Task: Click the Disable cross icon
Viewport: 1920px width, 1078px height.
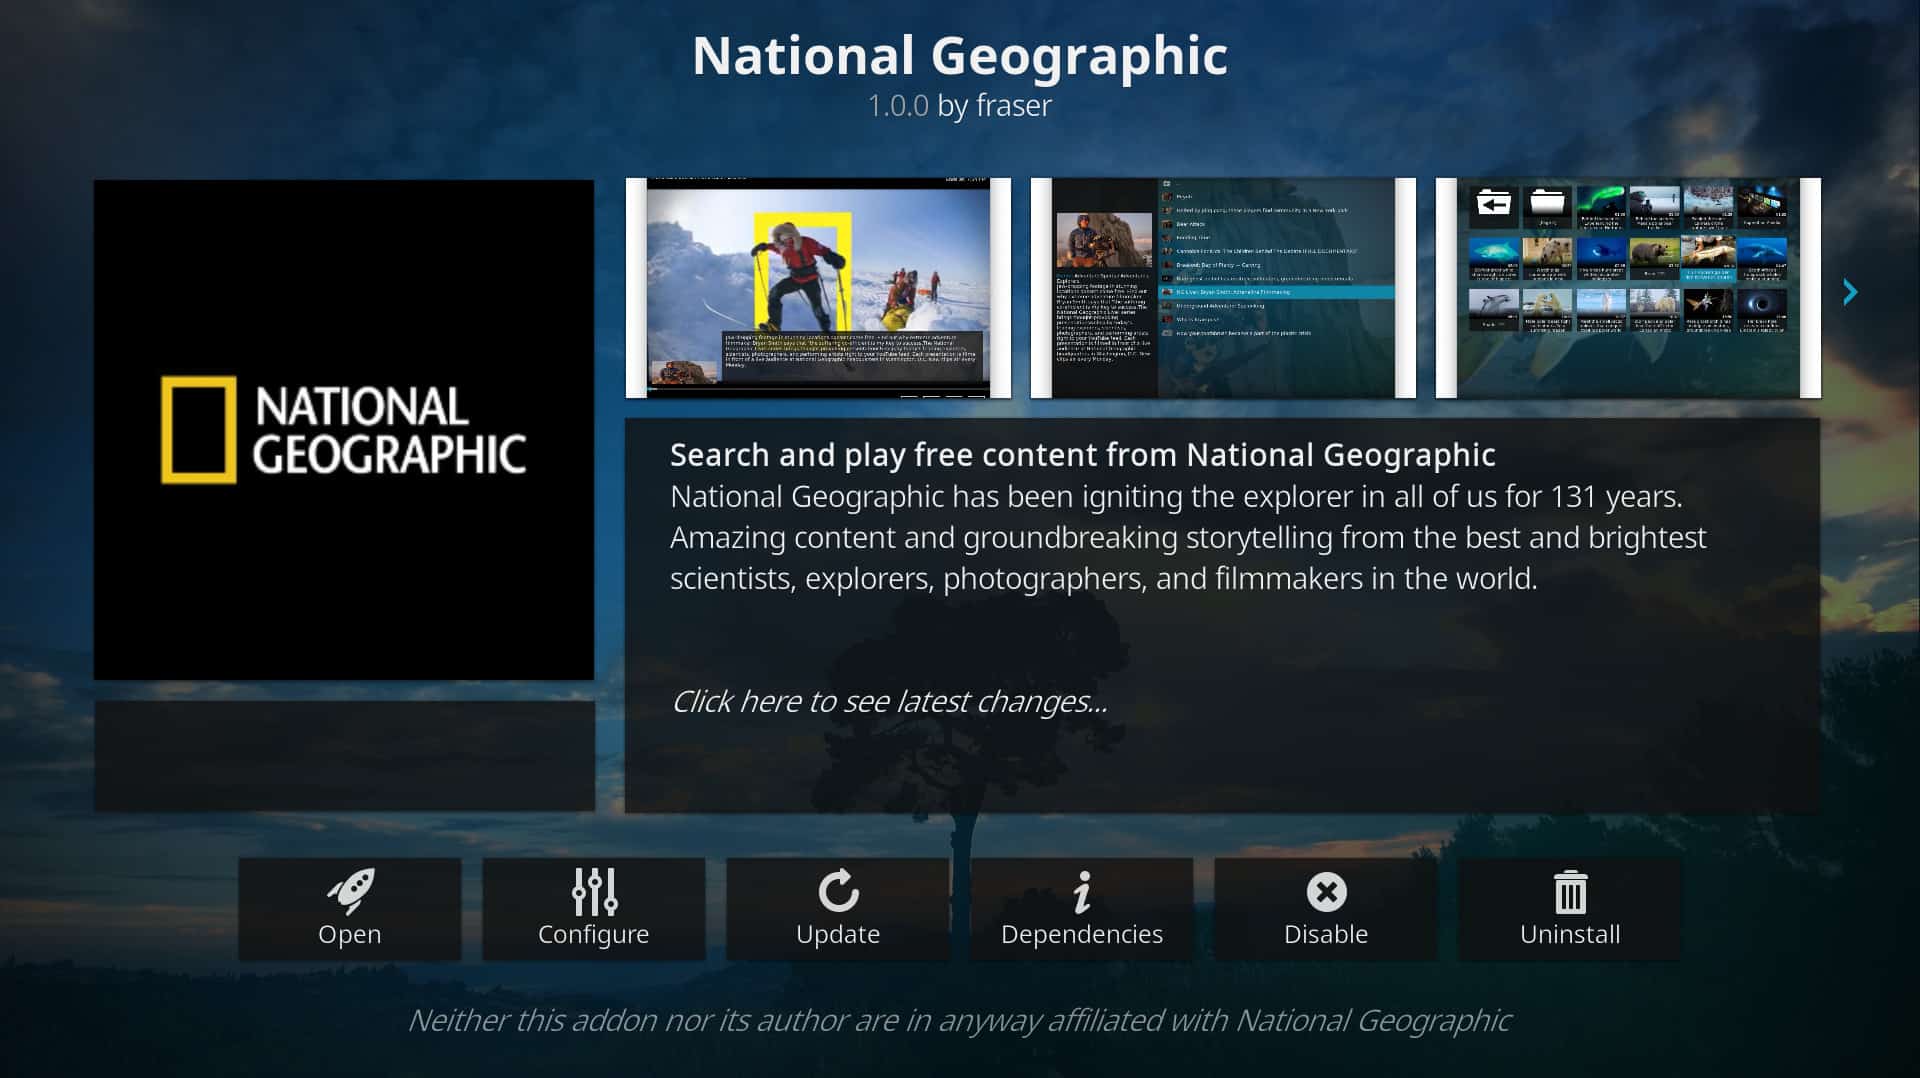Action: click(x=1326, y=892)
